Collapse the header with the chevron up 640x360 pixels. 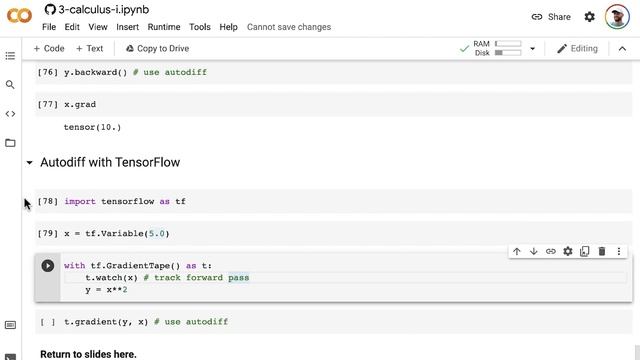tap(622, 49)
